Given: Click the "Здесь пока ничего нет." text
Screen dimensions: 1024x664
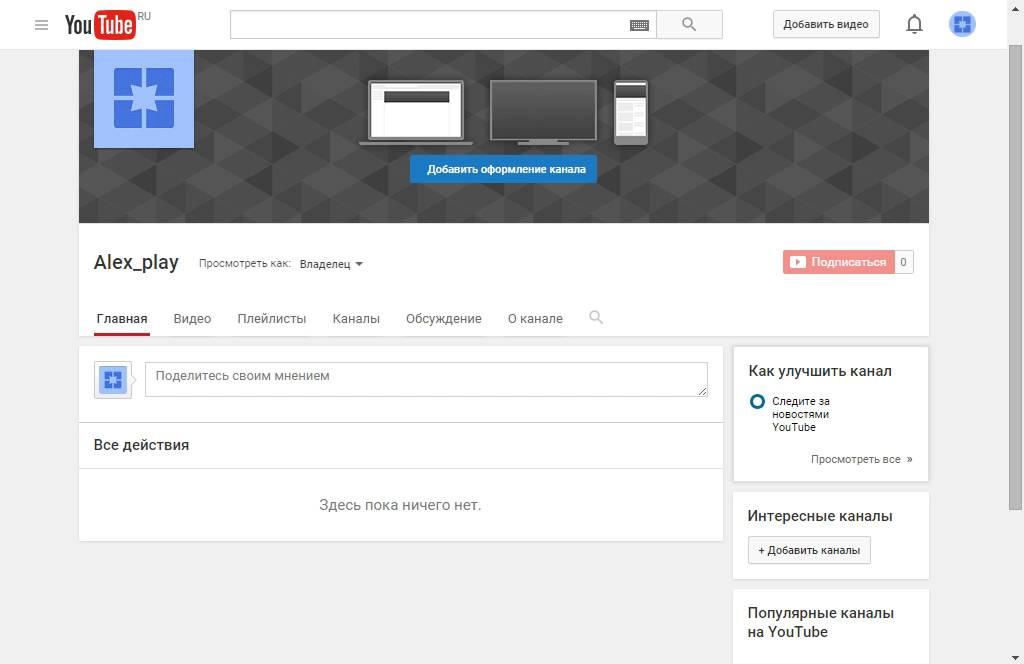Looking at the screenshot, I should [x=400, y=505].
